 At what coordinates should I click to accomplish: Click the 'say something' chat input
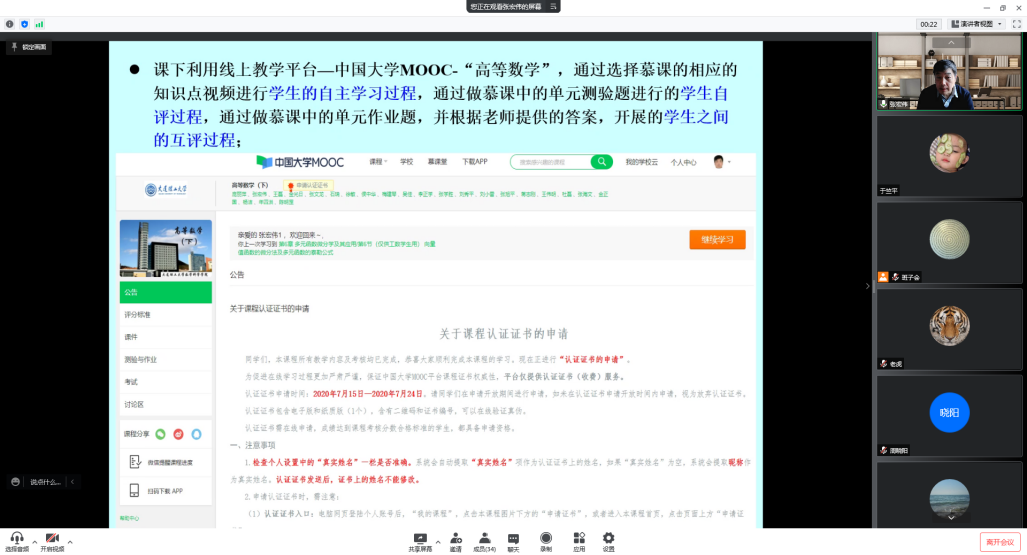click(45, 482)
